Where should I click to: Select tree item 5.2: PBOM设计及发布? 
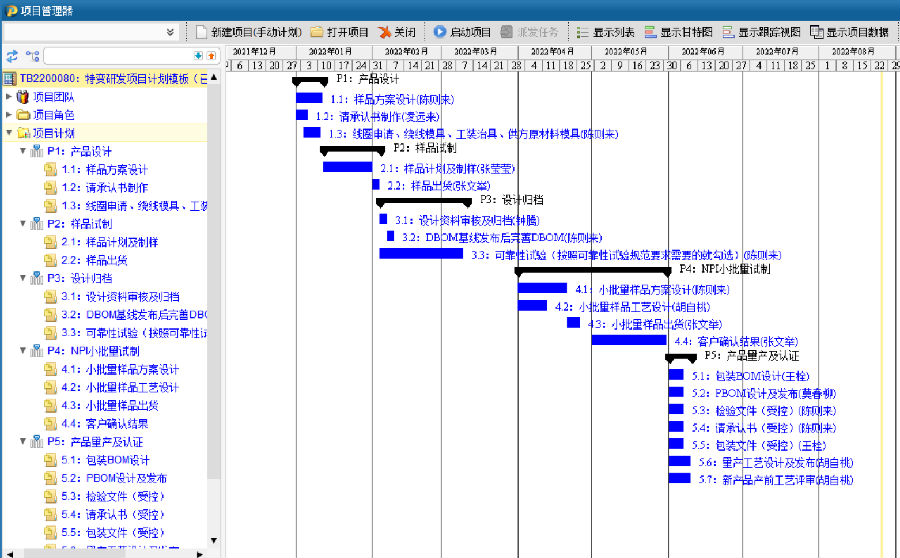[x=114, y=478]
